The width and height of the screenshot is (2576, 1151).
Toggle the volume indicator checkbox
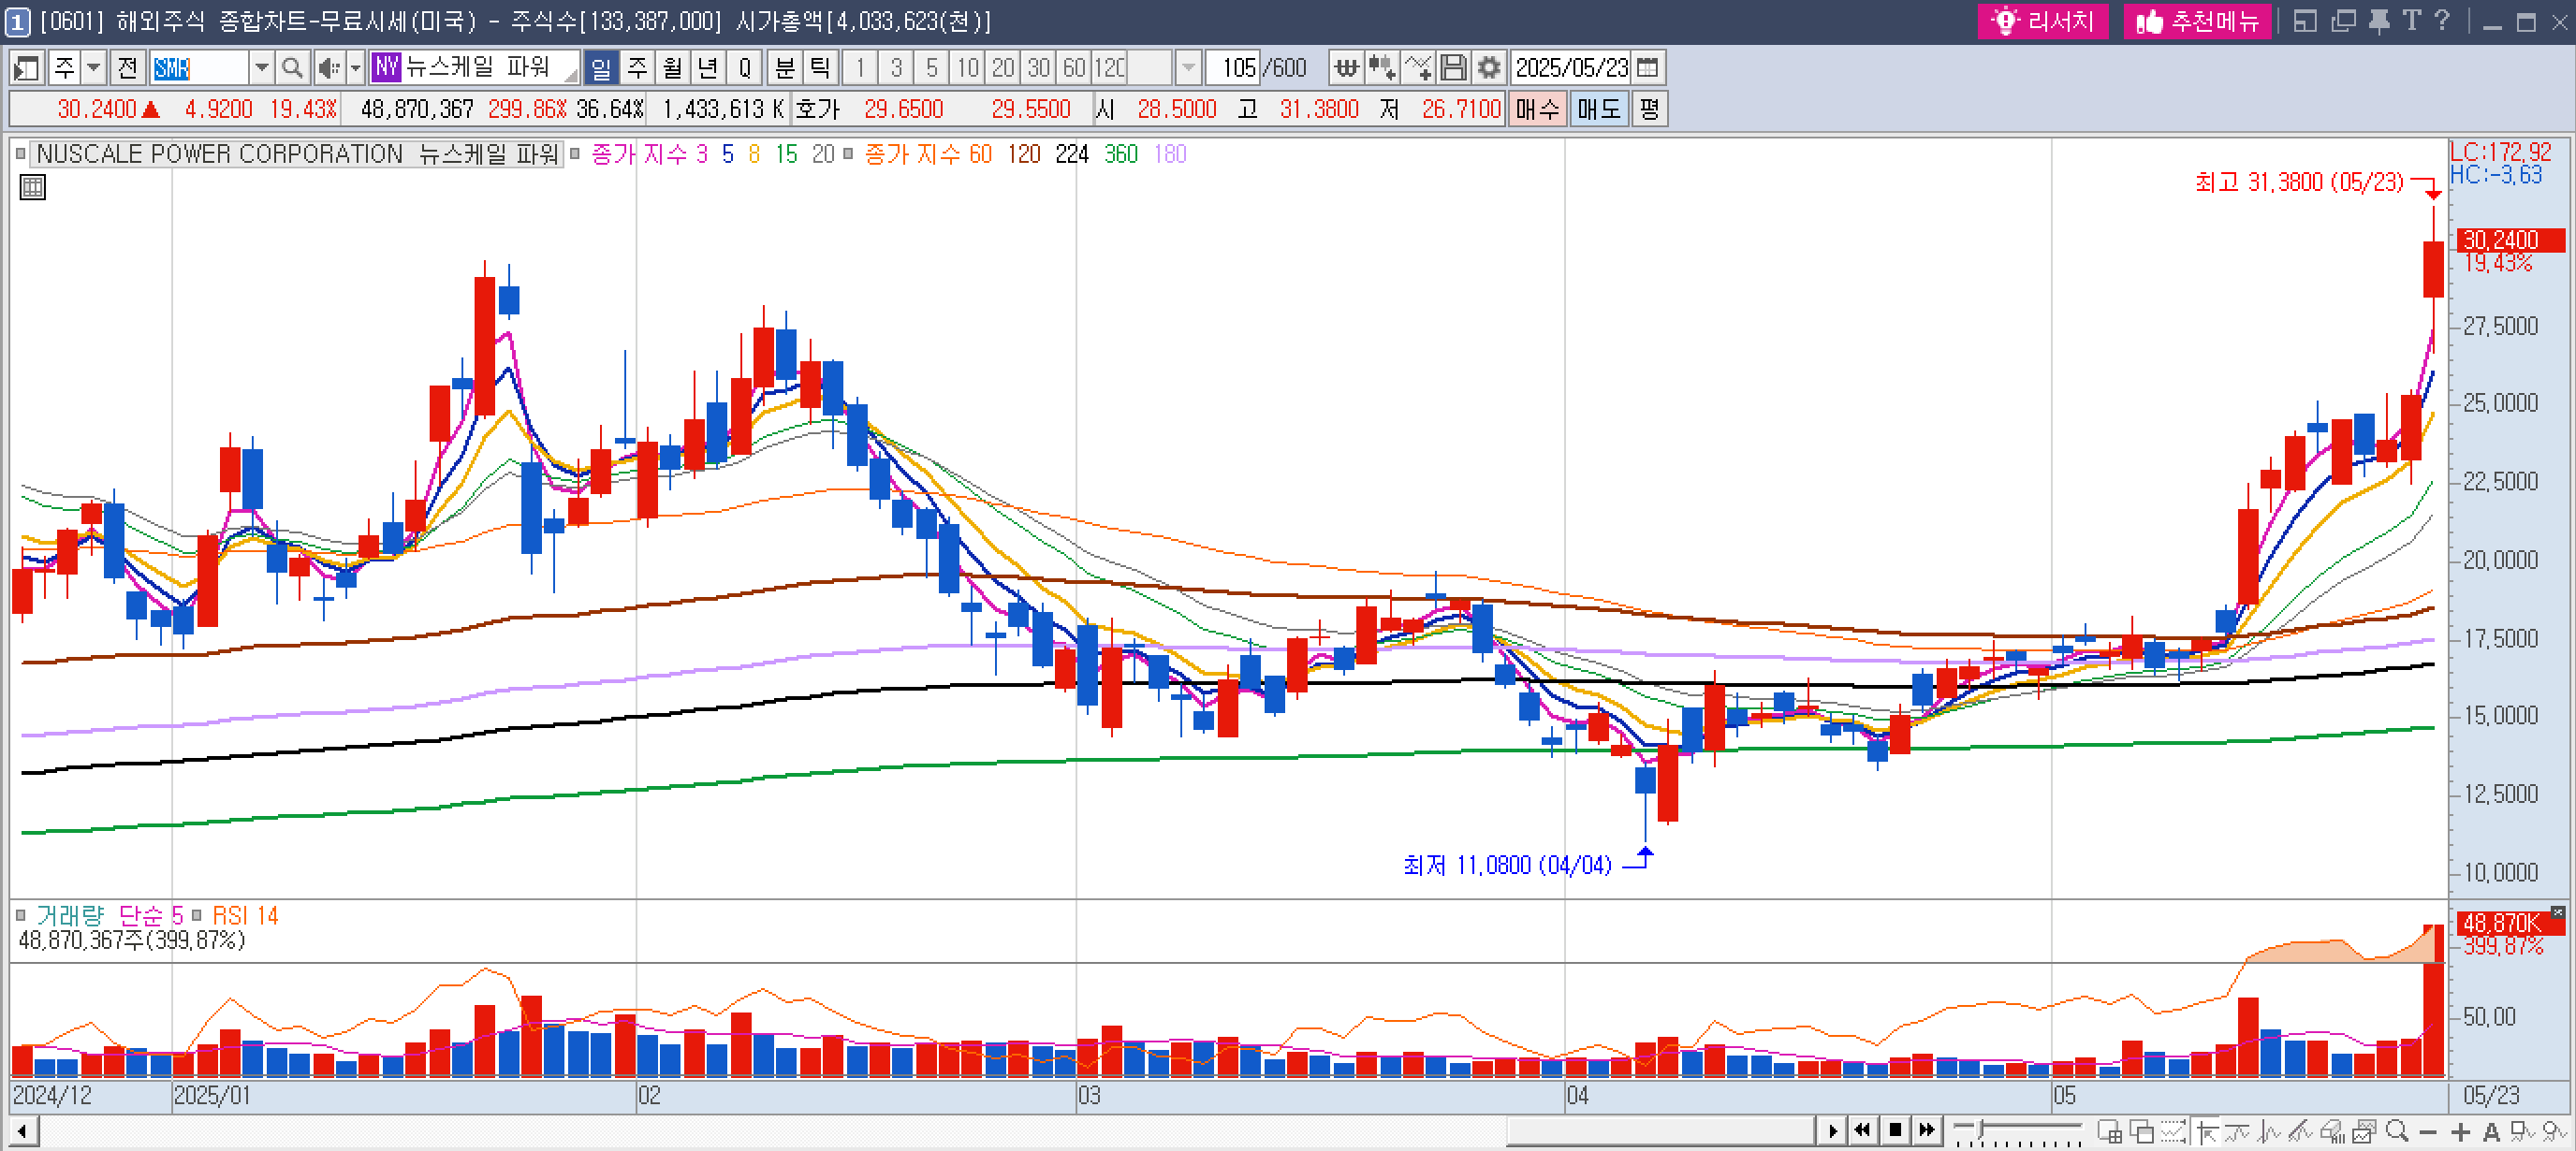pyautogui.click(x=20, y=915)
